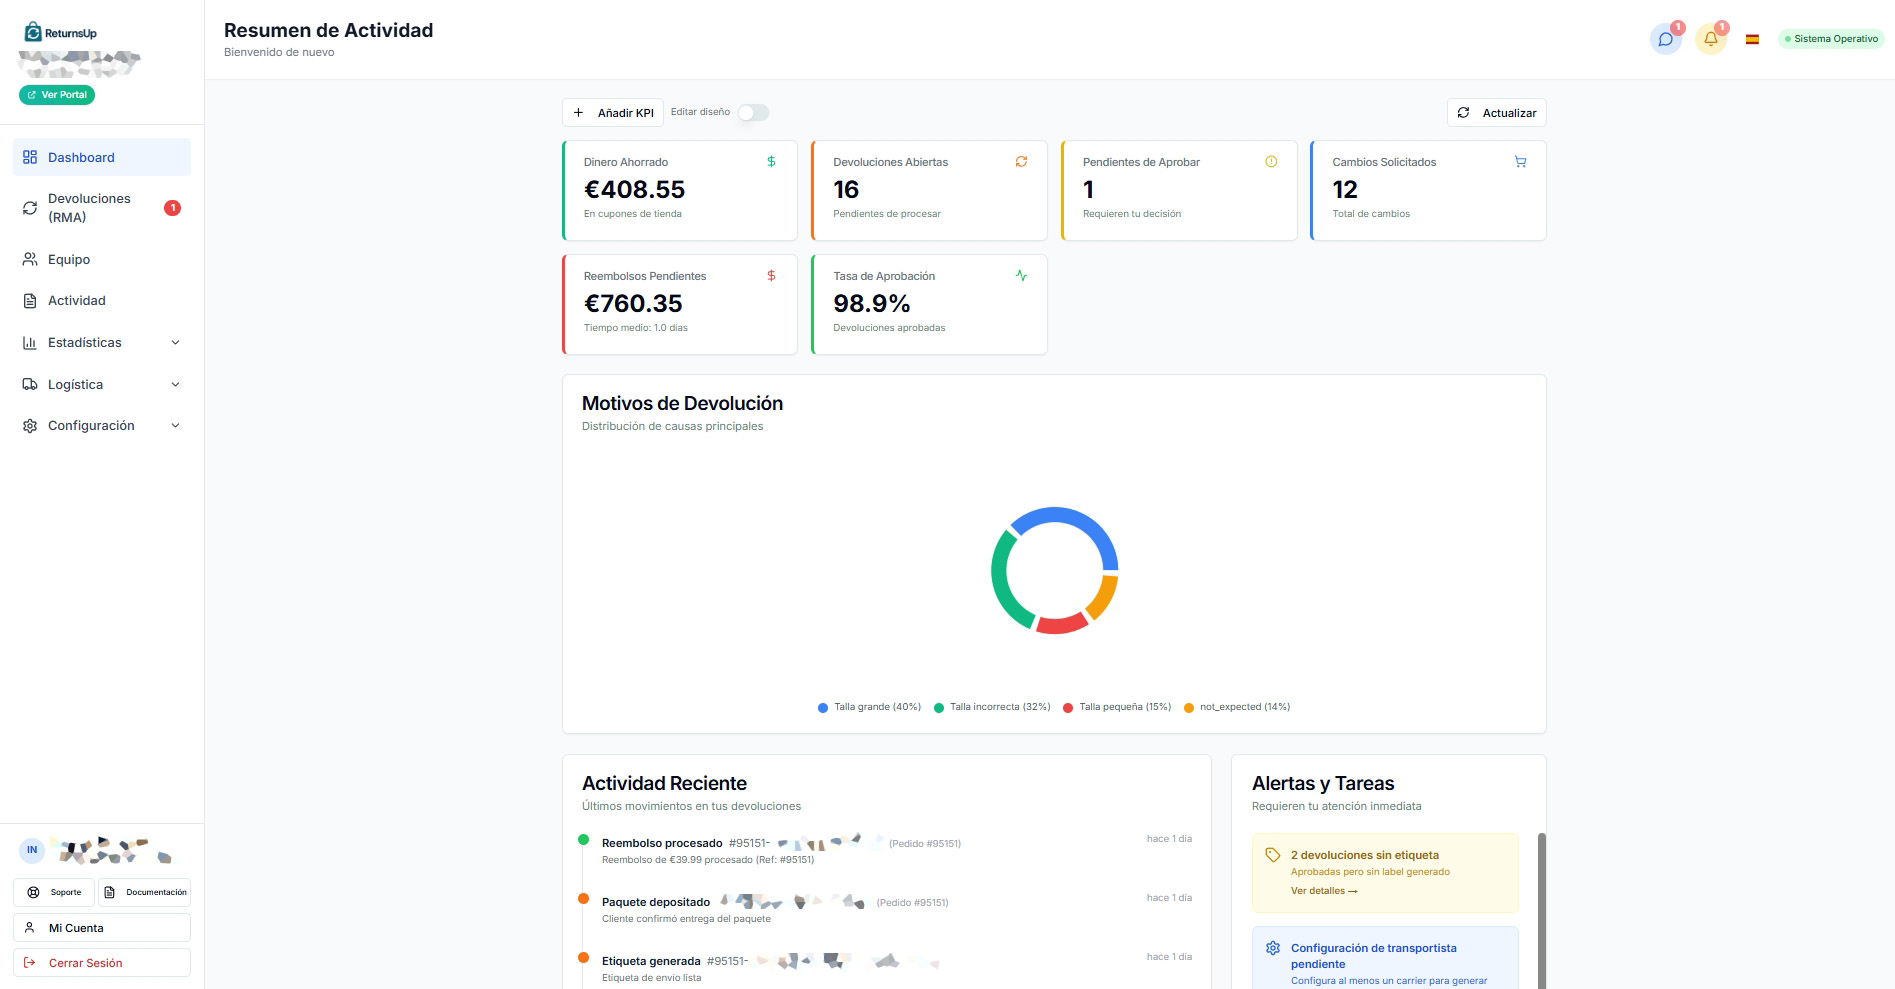
Task: Click the Ver Portal button
Action: pyautogui.click(x=57, y=95)
